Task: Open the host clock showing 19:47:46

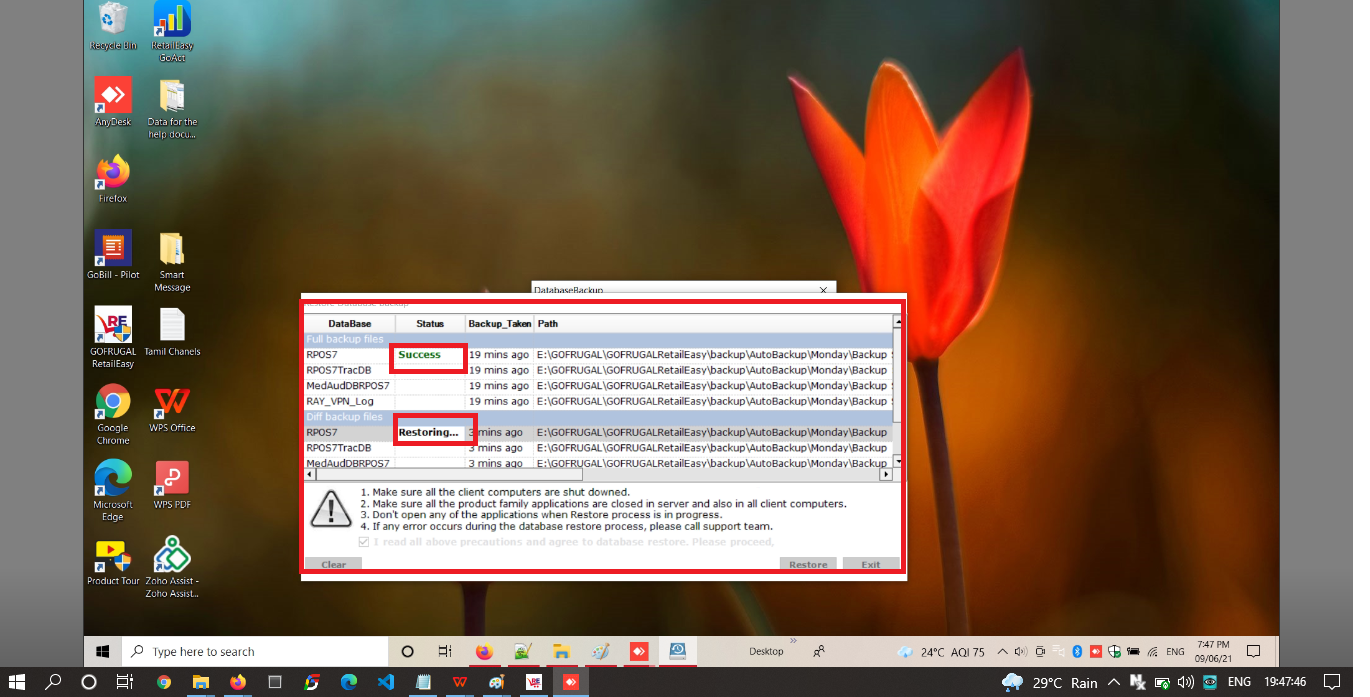Action: point(1284,682)
